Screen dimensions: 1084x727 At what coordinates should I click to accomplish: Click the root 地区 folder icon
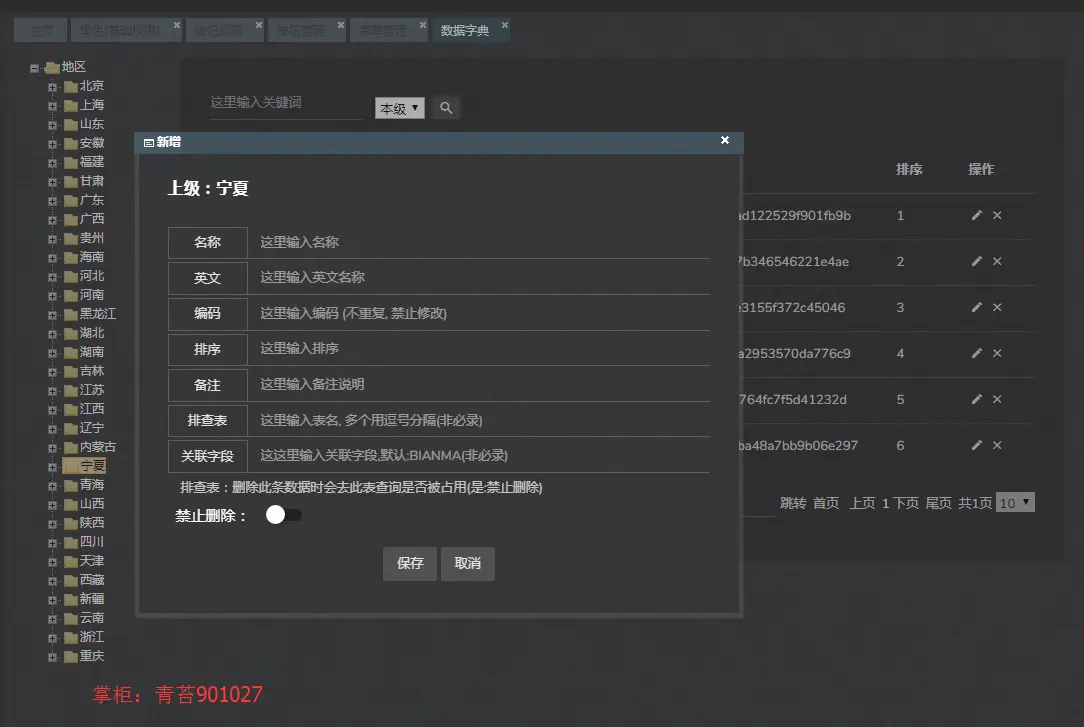[x=52, y=68]
